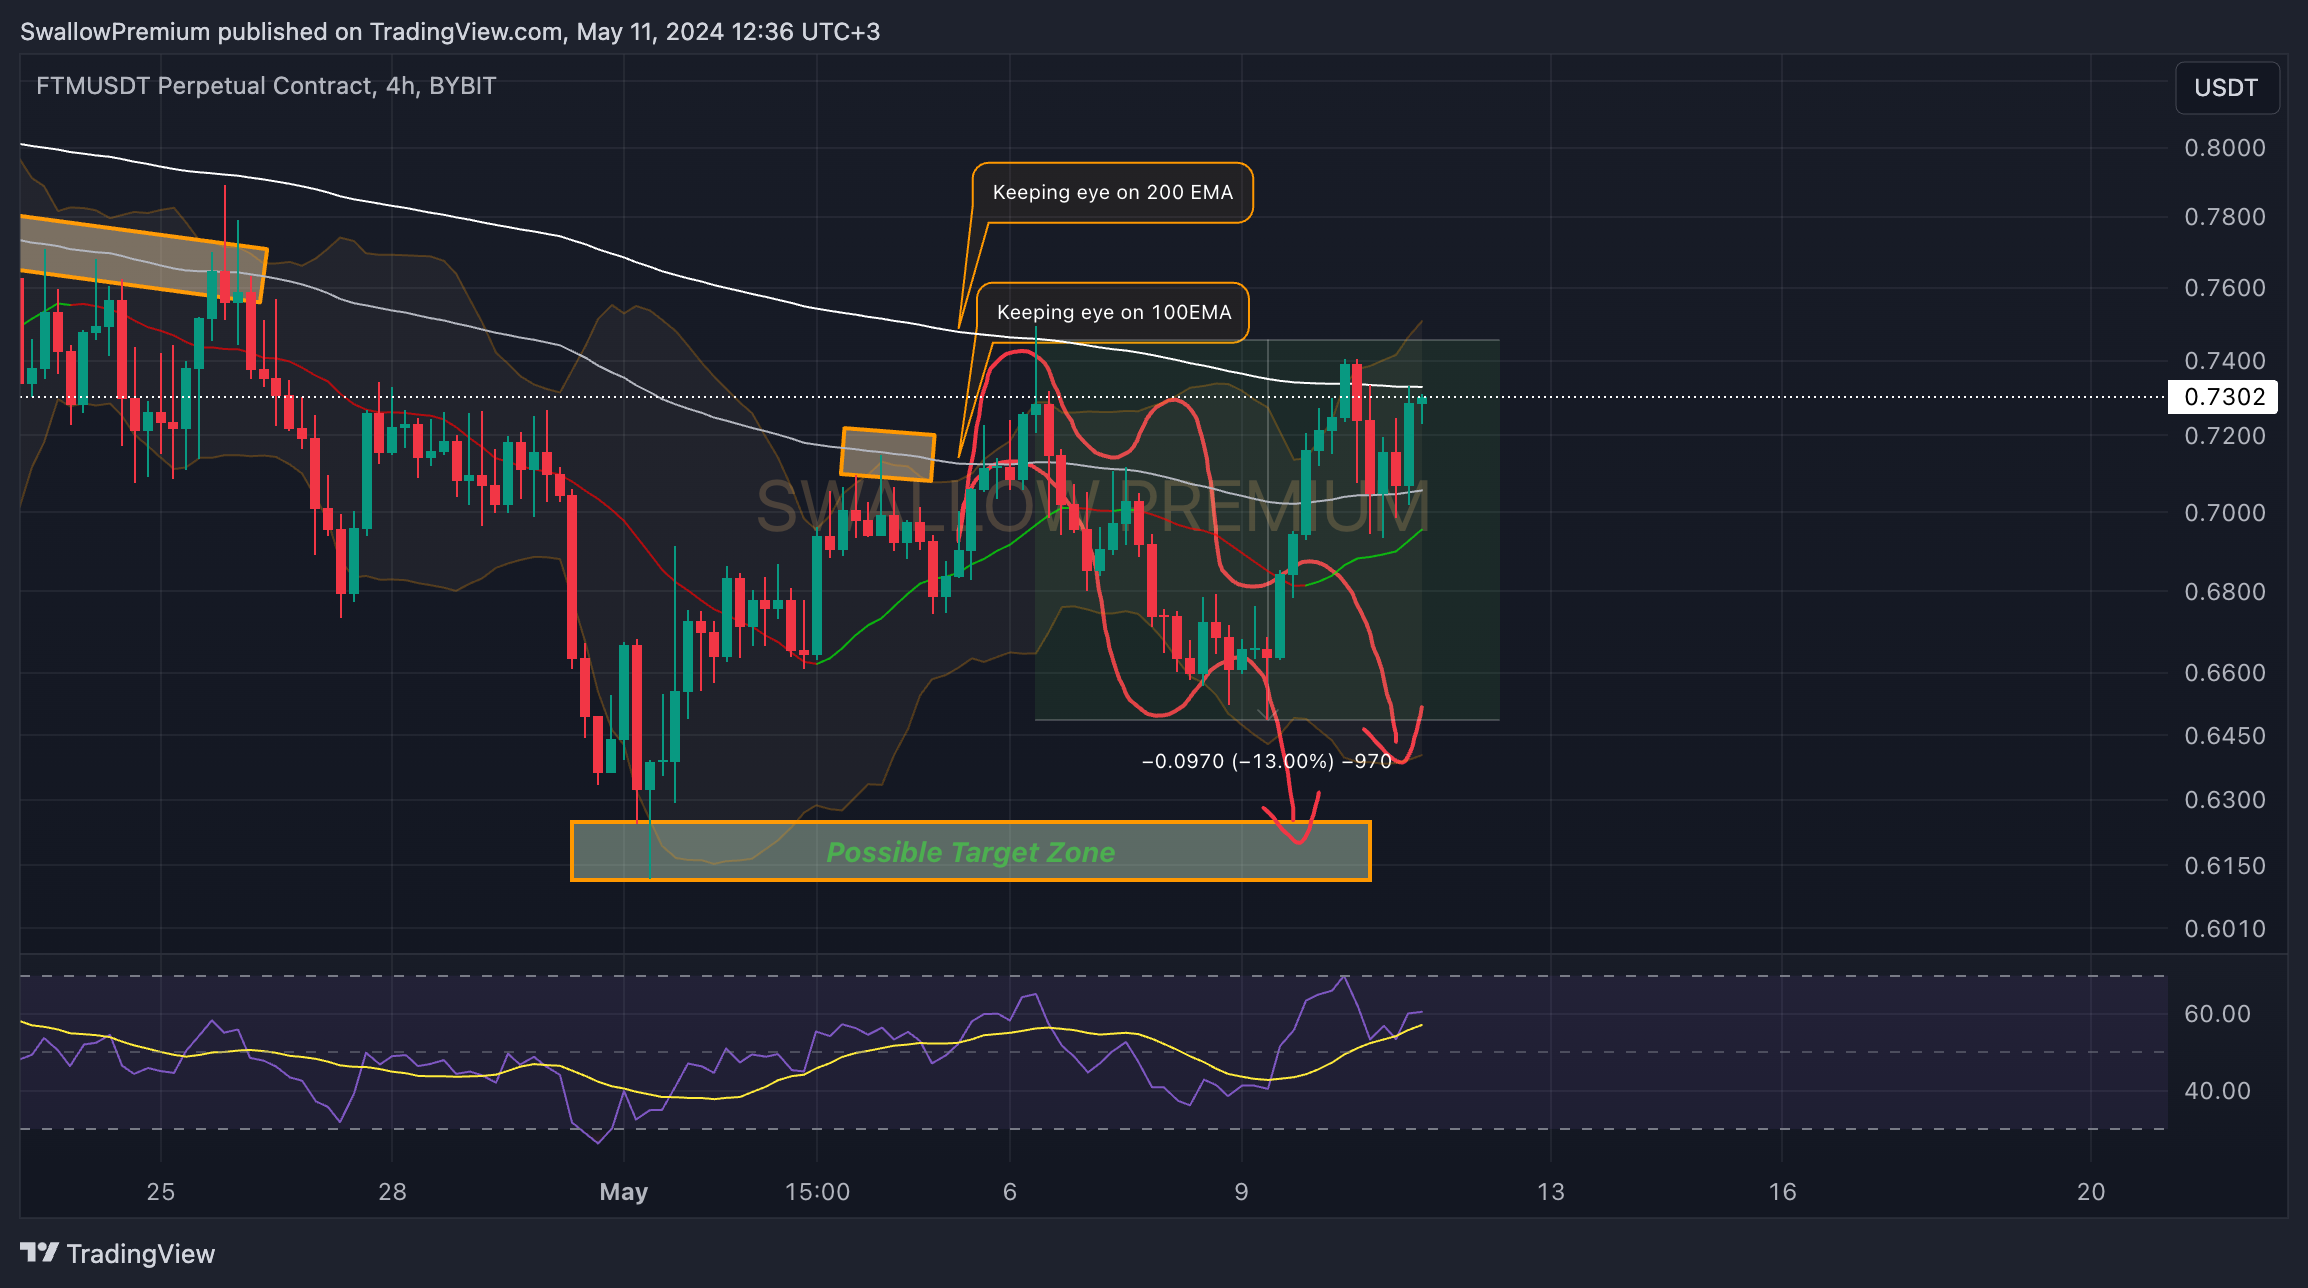Screen dimensions: 2308x1288
Task: Click the 15:00 label on time axis
Action: pyautogui.click(x=817, y=1192)
